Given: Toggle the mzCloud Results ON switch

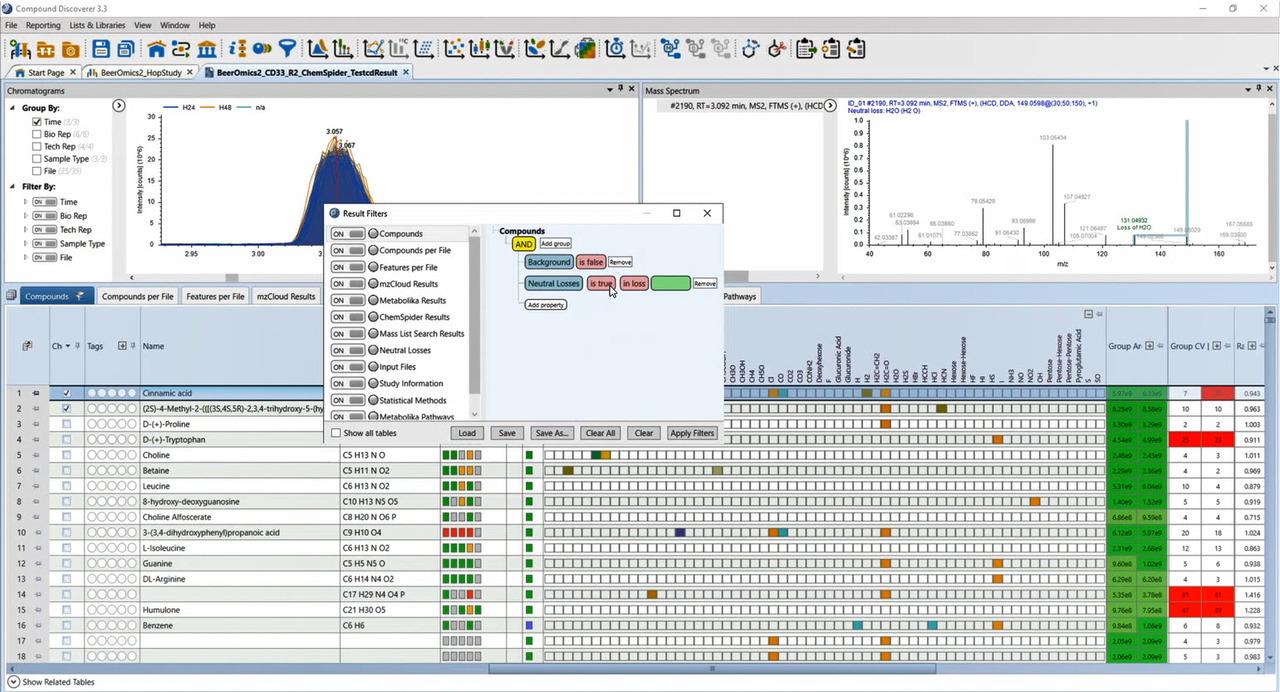Looking at the screenshot, I should [348, 284].
